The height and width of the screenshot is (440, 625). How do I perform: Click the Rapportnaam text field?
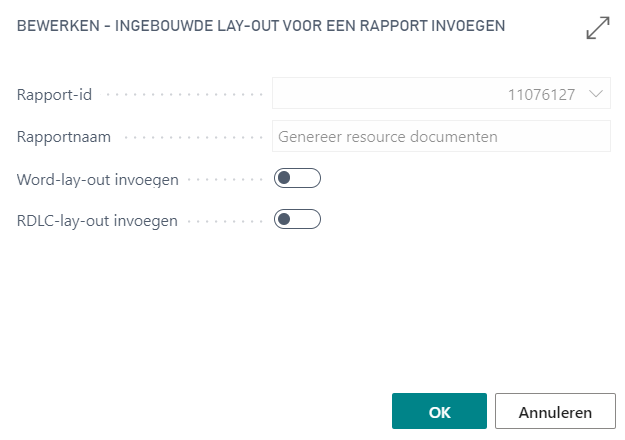pyautogui.click(x=441, y=136)
